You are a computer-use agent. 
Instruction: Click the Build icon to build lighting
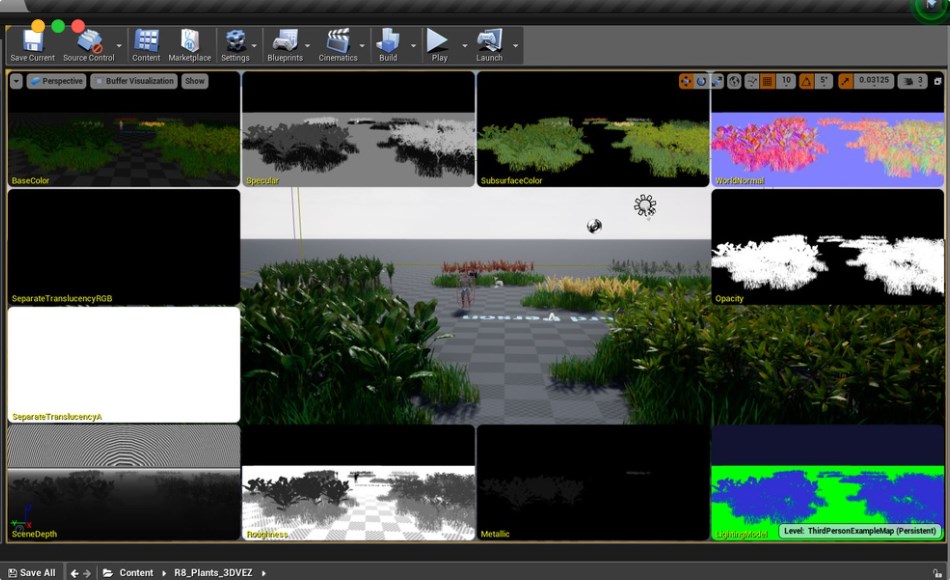pyautogui.click(x=388, y=40)
